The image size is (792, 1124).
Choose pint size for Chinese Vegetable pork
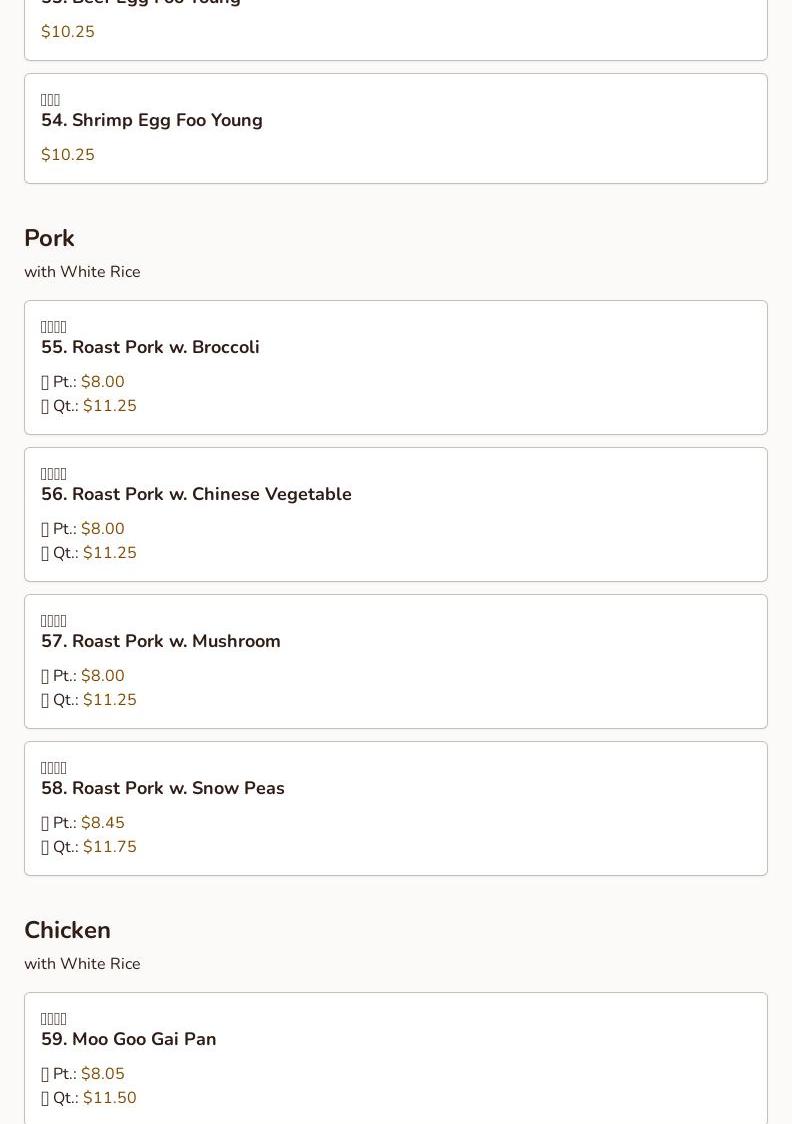[x=102, y=529]
